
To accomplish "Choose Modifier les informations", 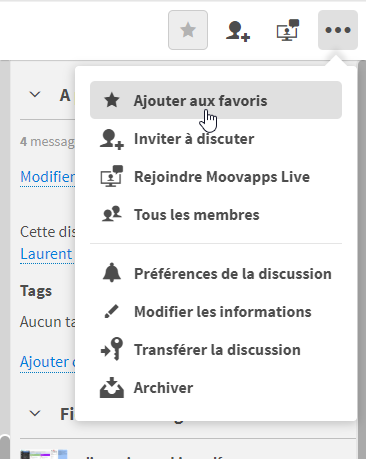I will tap(216, 312).
